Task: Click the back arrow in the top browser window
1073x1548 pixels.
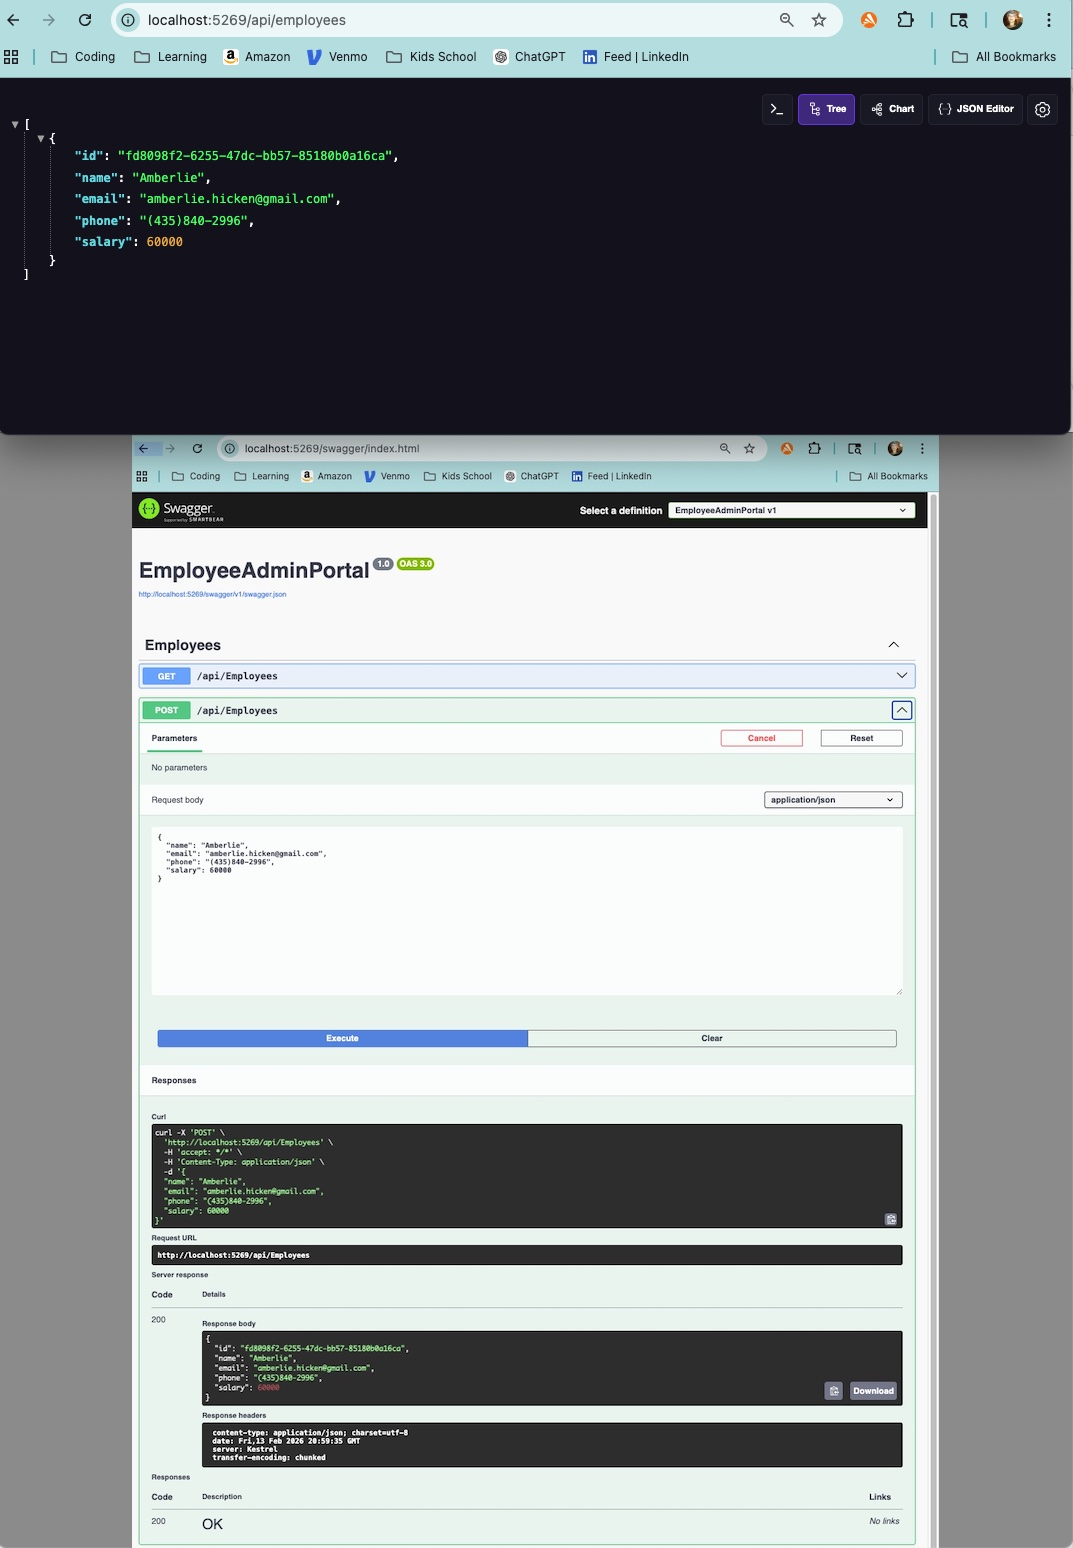Action: tap(14, 20)
